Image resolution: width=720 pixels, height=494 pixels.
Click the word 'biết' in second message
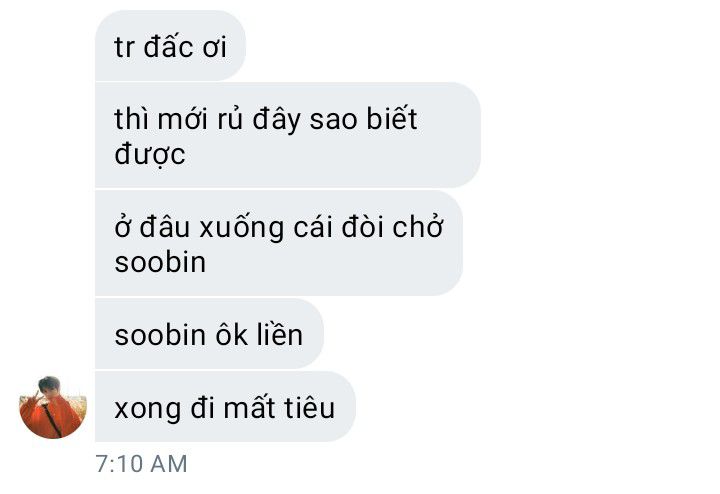pyautogui.click(x=391, y=118)
